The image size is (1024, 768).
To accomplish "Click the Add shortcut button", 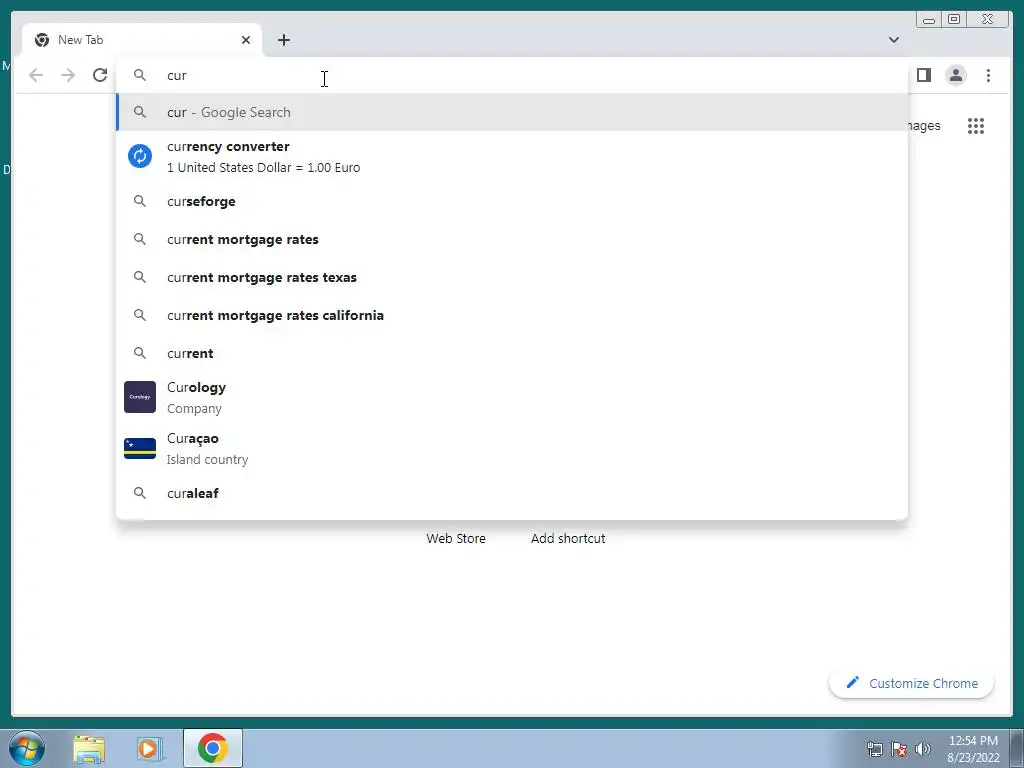I will point(568,538).
